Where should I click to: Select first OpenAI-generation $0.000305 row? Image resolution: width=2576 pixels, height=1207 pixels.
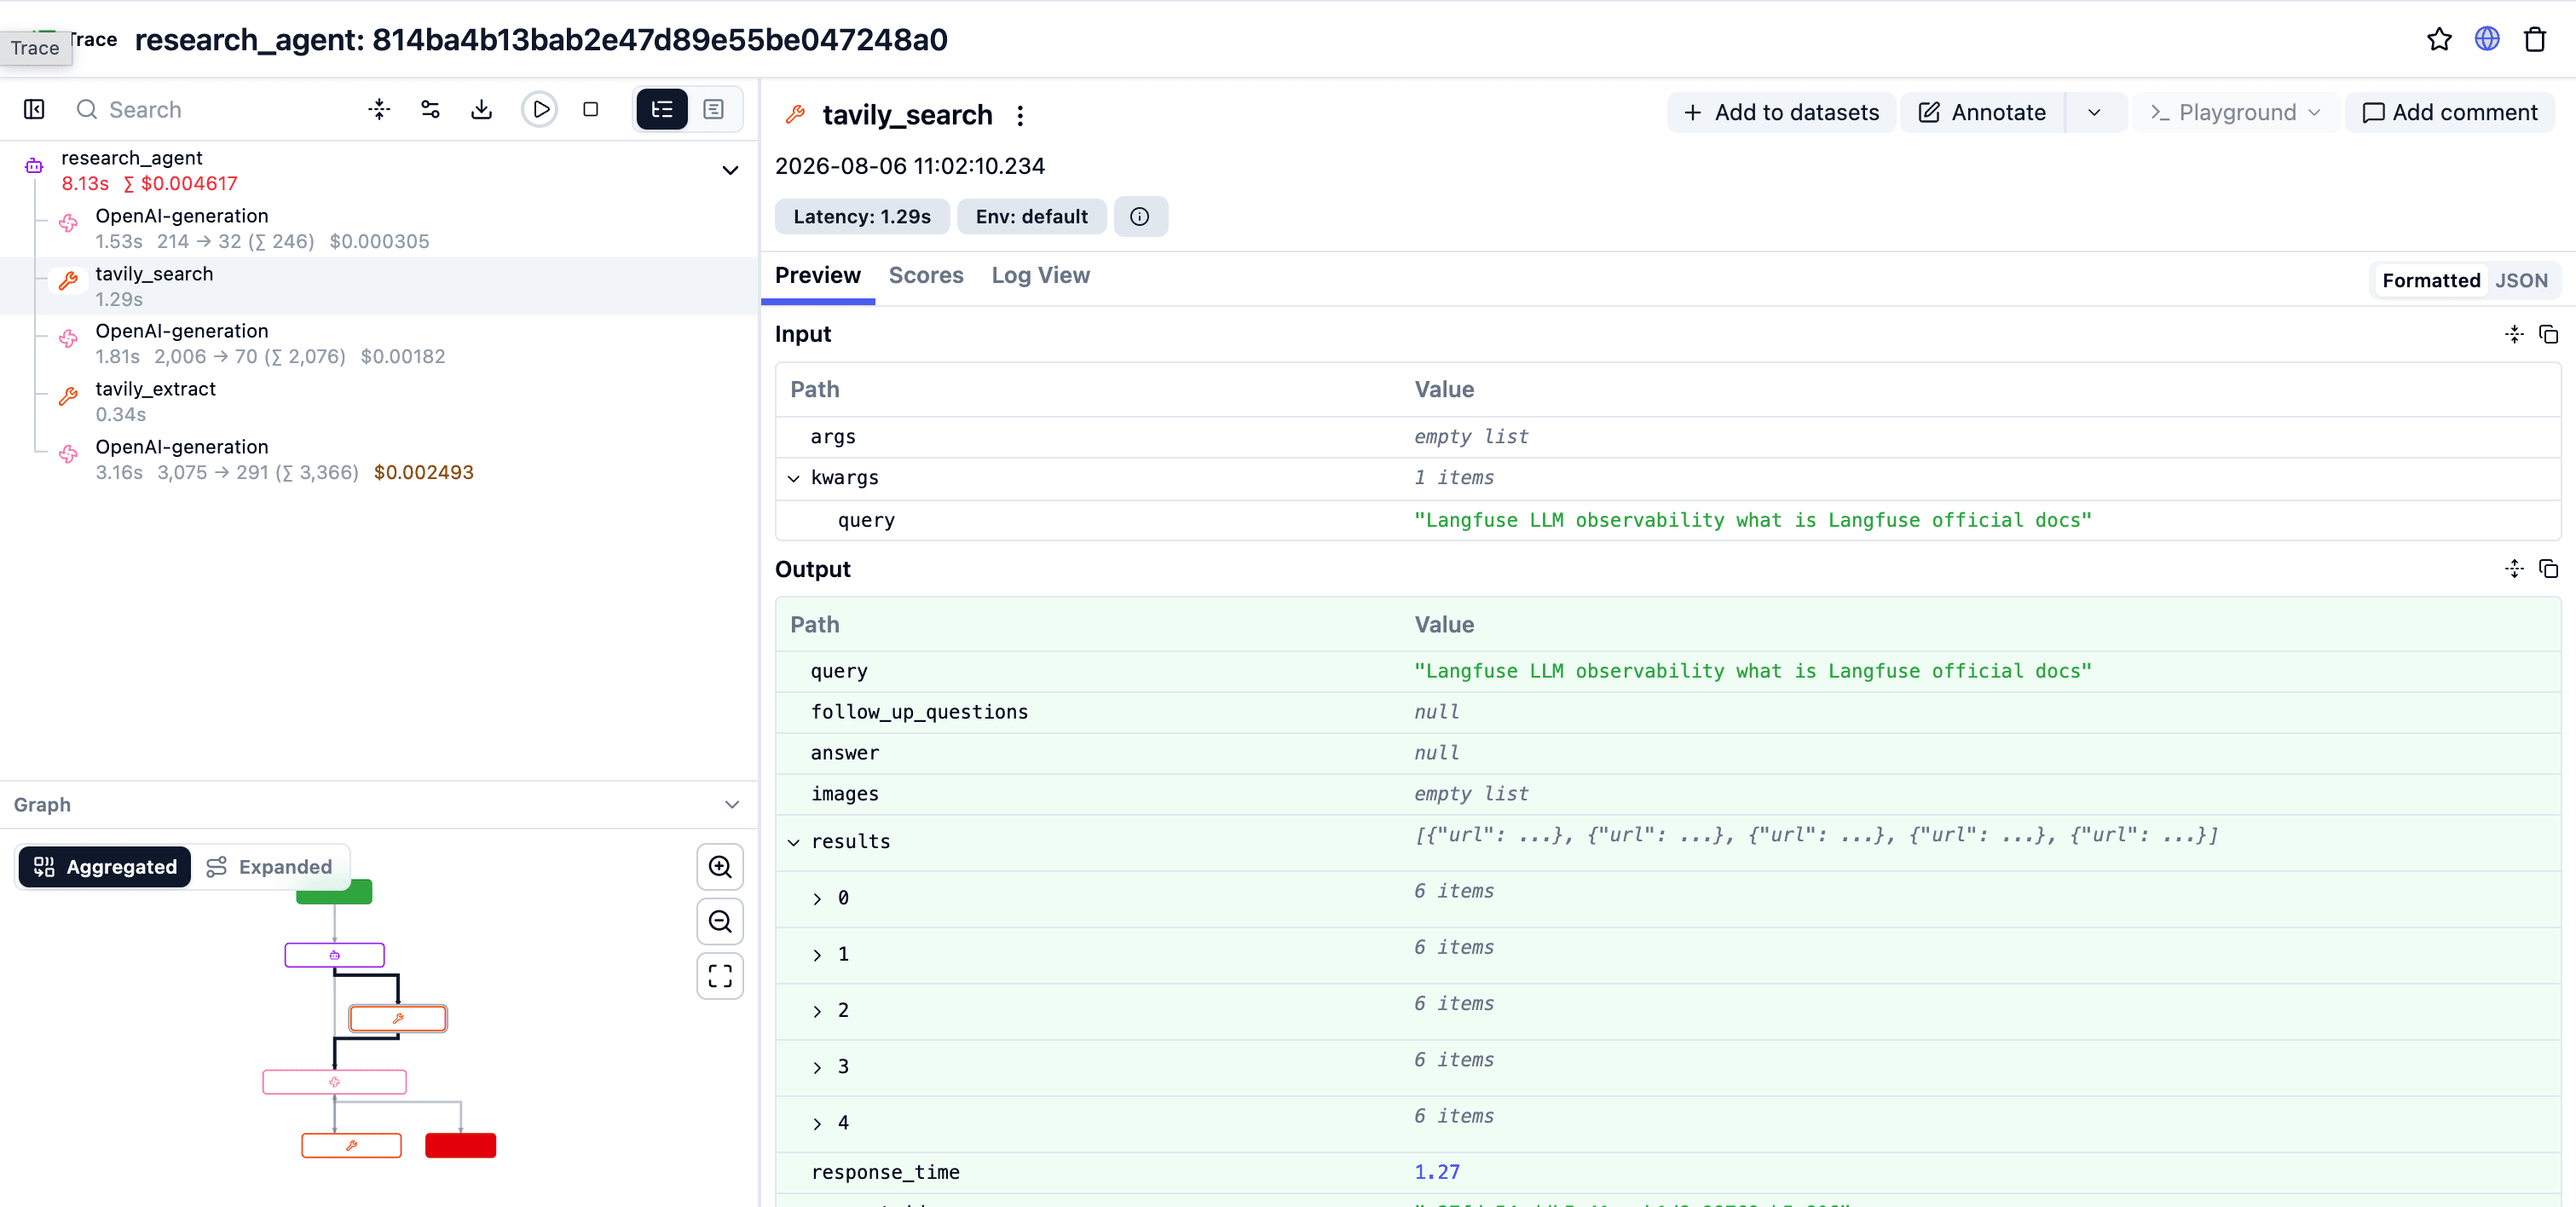point(380,229)
